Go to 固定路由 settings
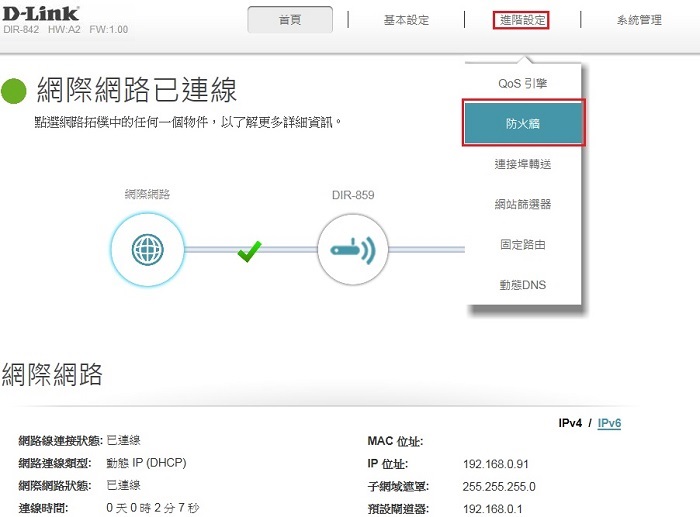The image size is (700, 517). pos(523,244)
